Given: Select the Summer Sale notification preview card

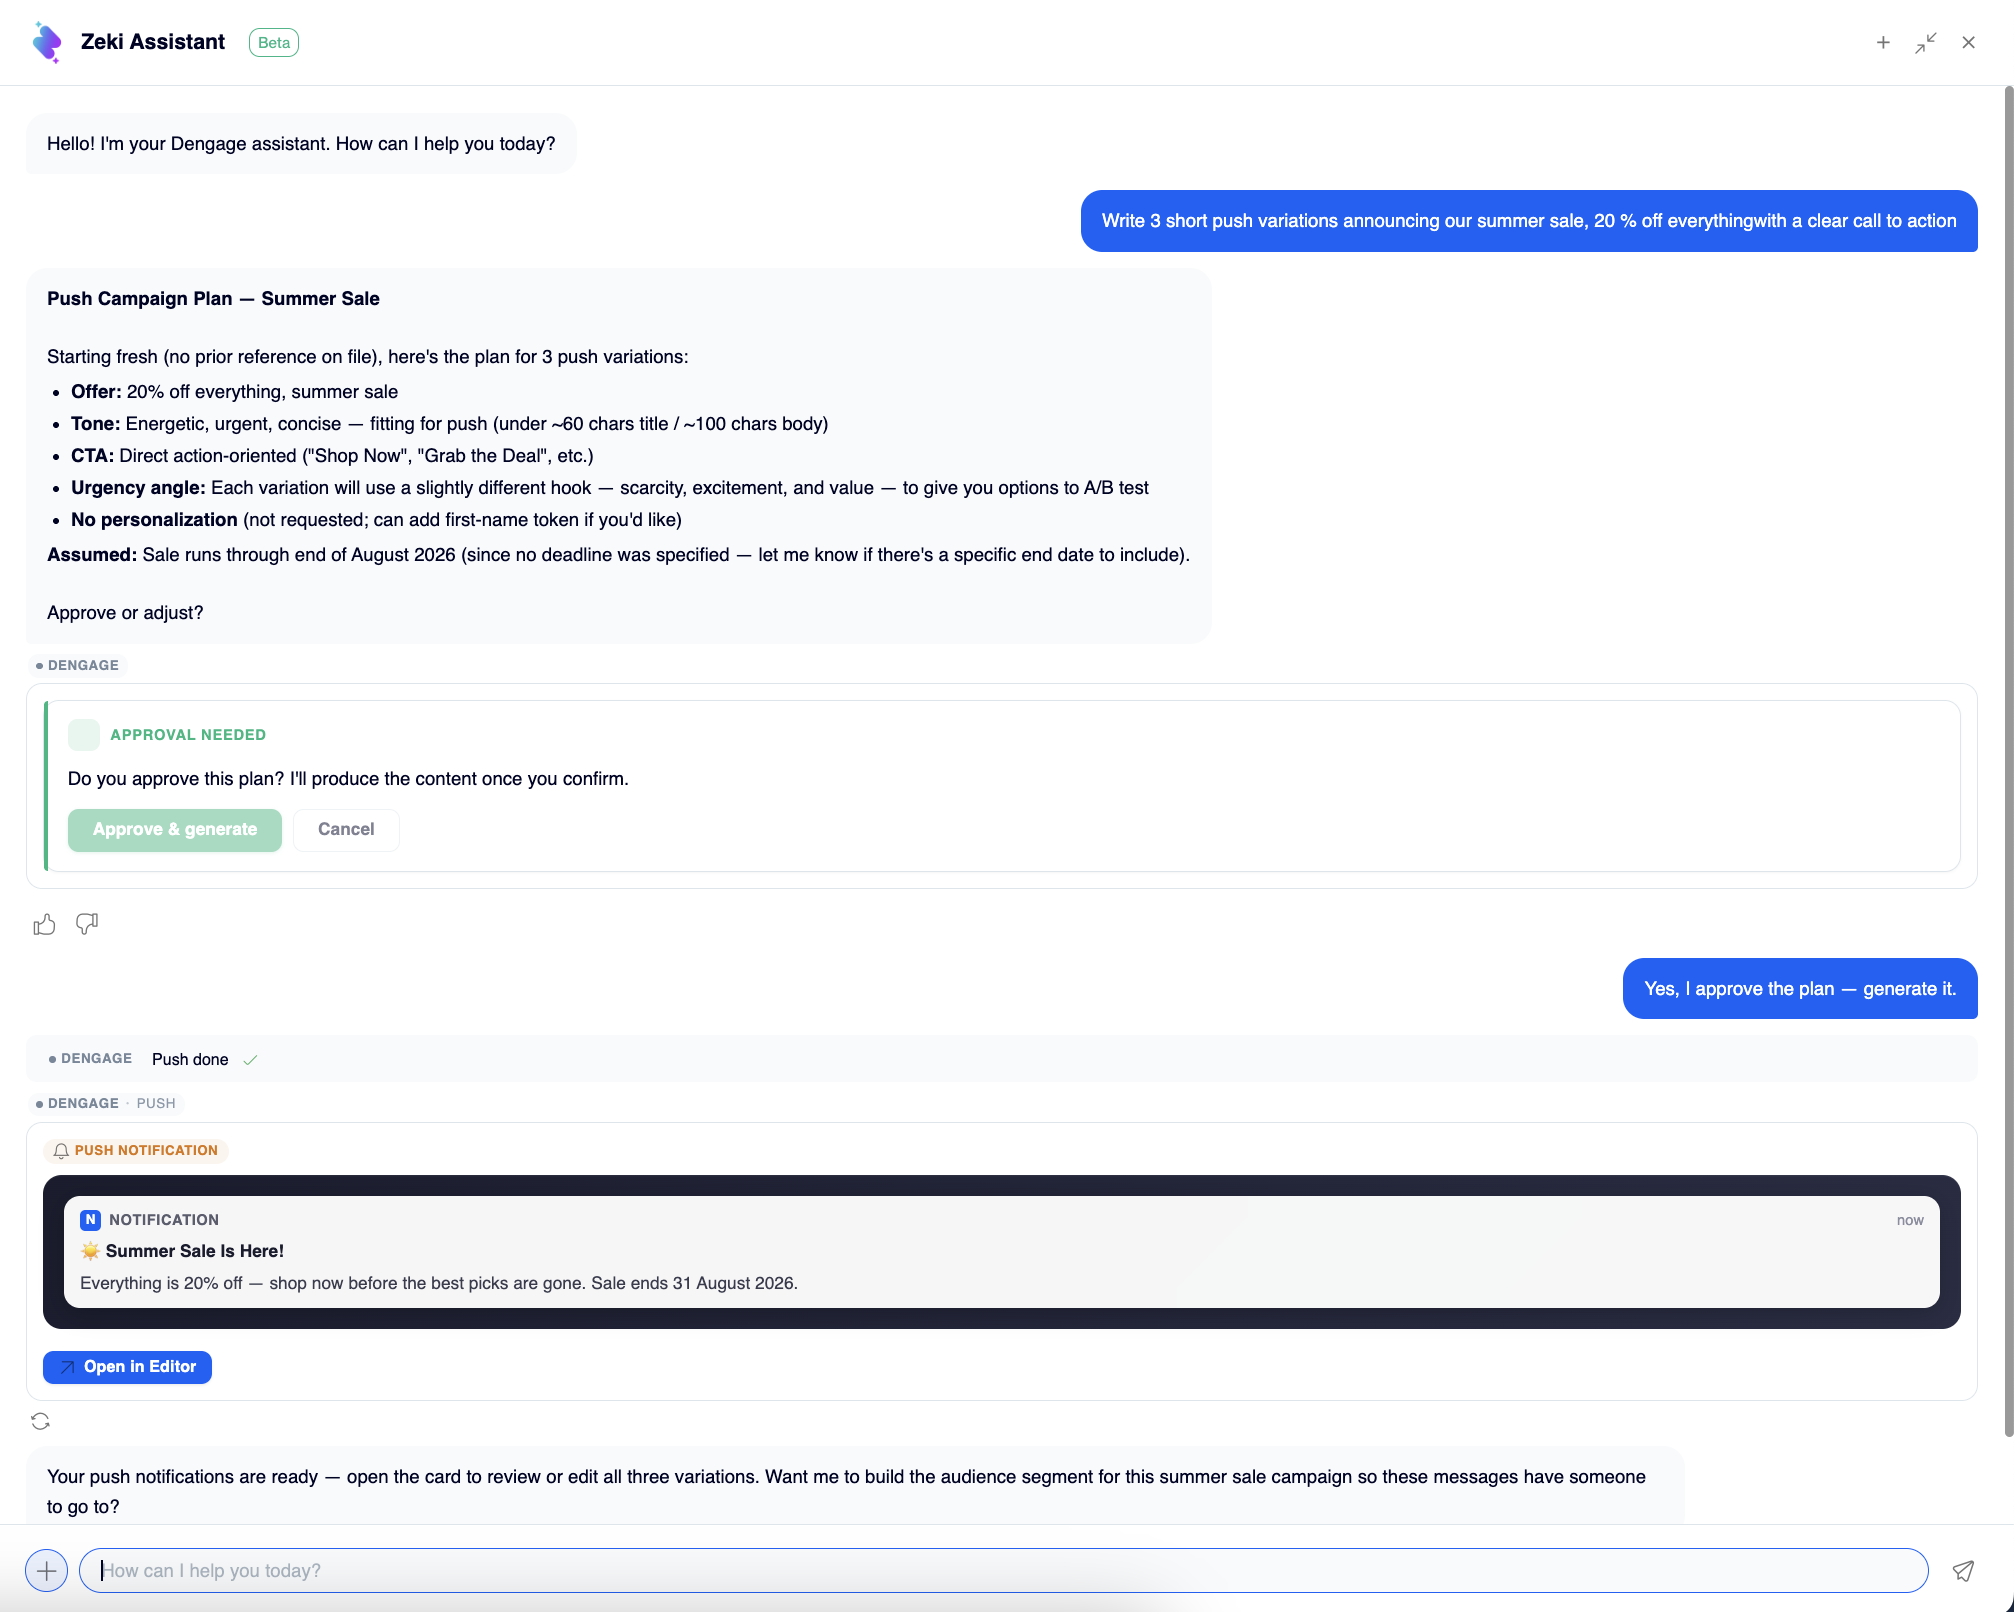Looking at the screenshot, I should click(x=1001, y=1252).
